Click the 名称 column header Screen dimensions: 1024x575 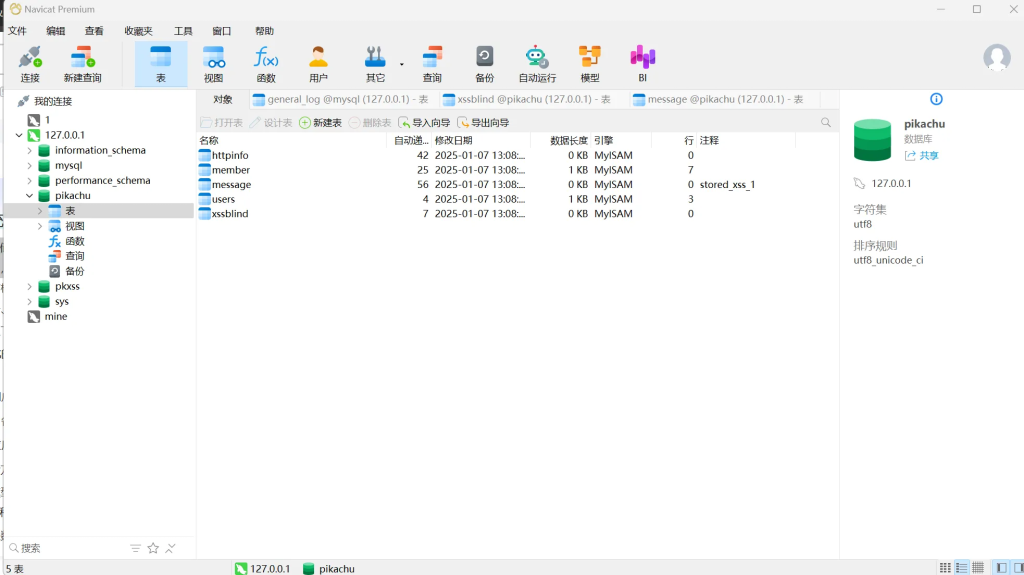coord(291,140)
